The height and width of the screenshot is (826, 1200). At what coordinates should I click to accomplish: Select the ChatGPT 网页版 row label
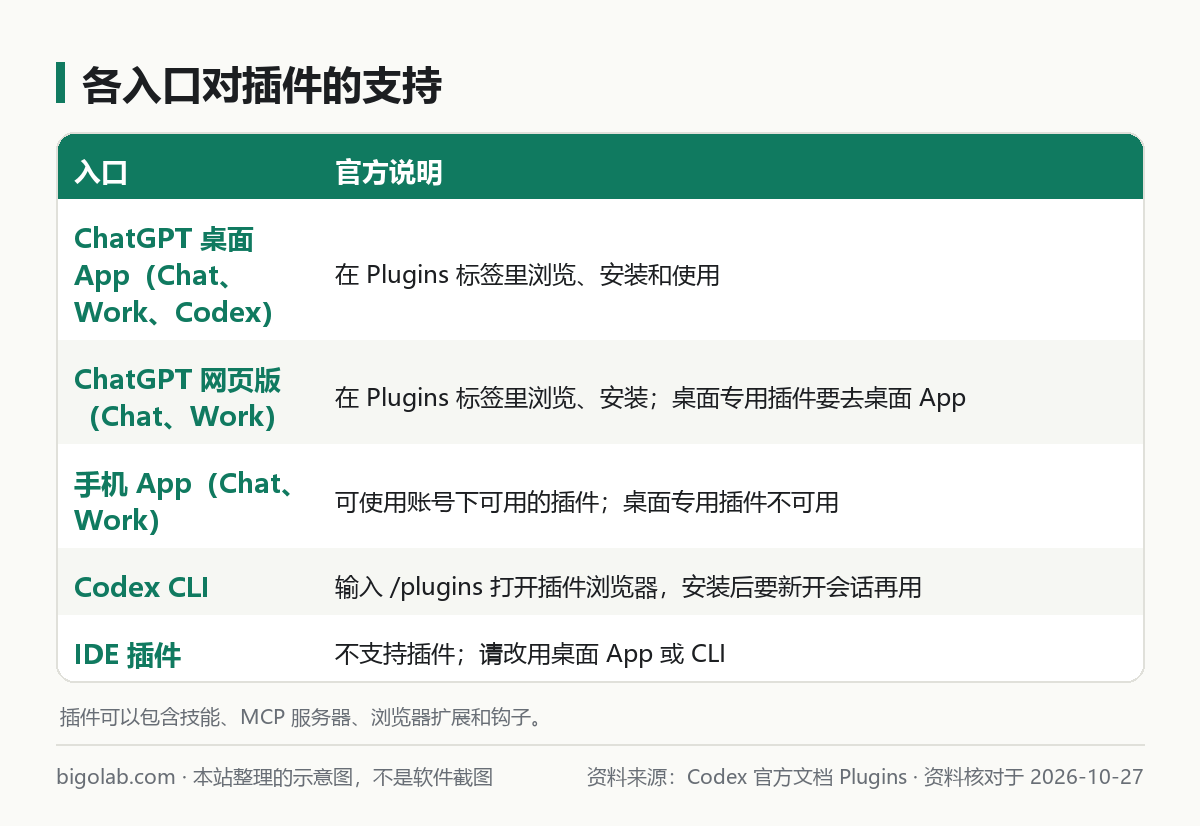(178, 397)
